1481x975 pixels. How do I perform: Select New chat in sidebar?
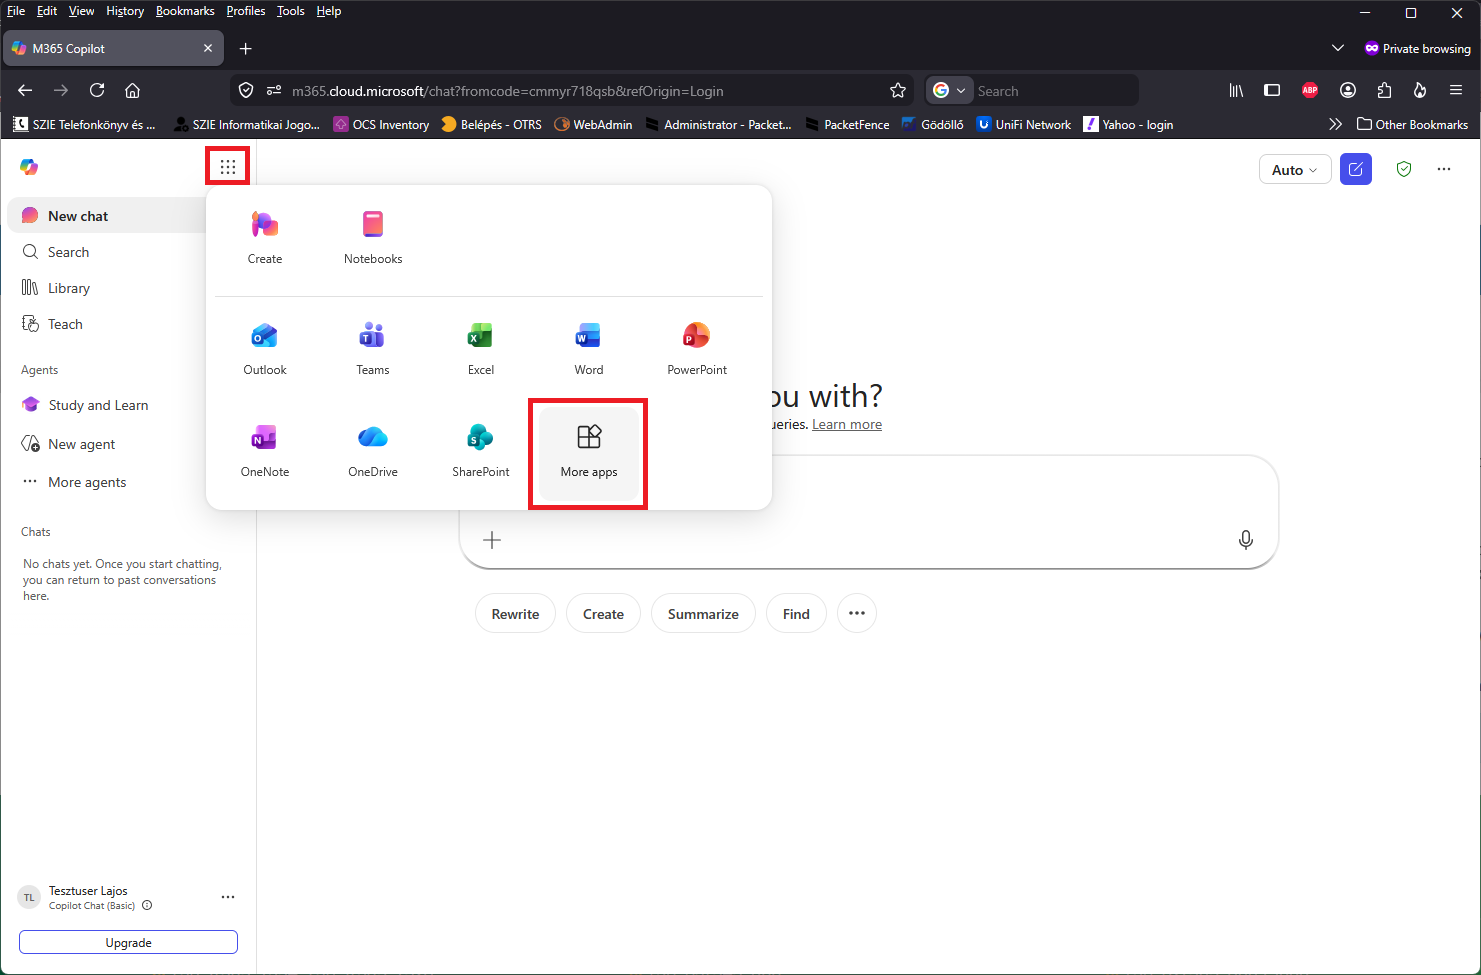108,216
